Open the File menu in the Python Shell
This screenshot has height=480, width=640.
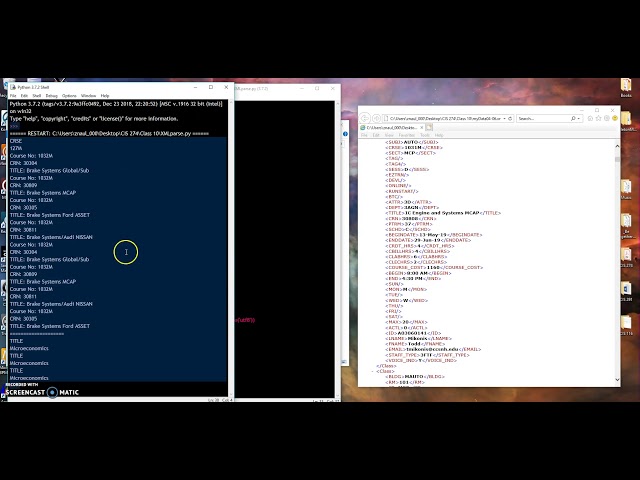coord(13,96)
